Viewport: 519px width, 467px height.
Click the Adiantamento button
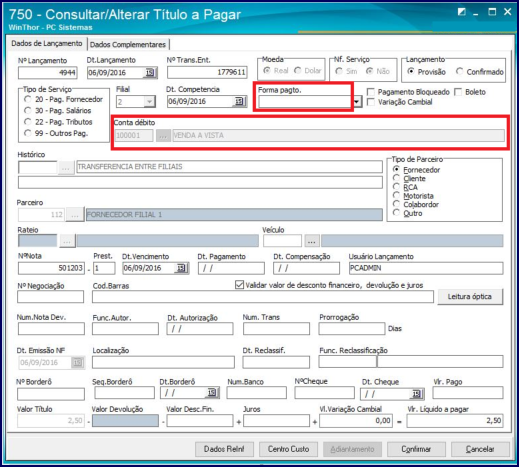352,449
